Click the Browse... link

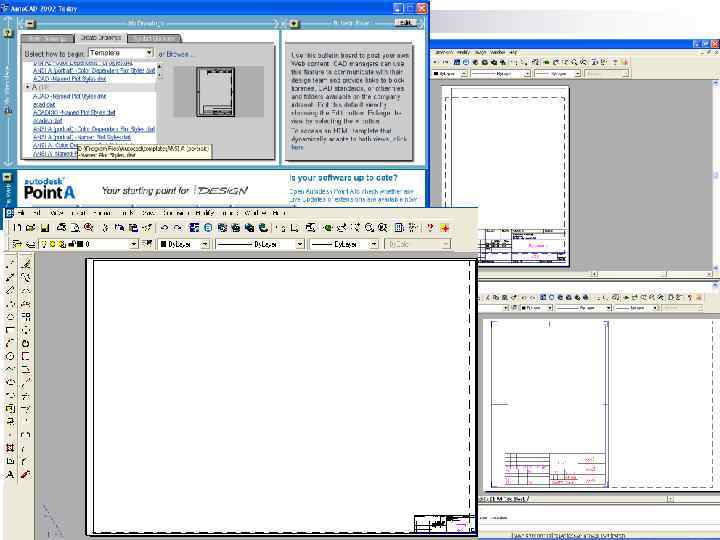click(178, 54)
